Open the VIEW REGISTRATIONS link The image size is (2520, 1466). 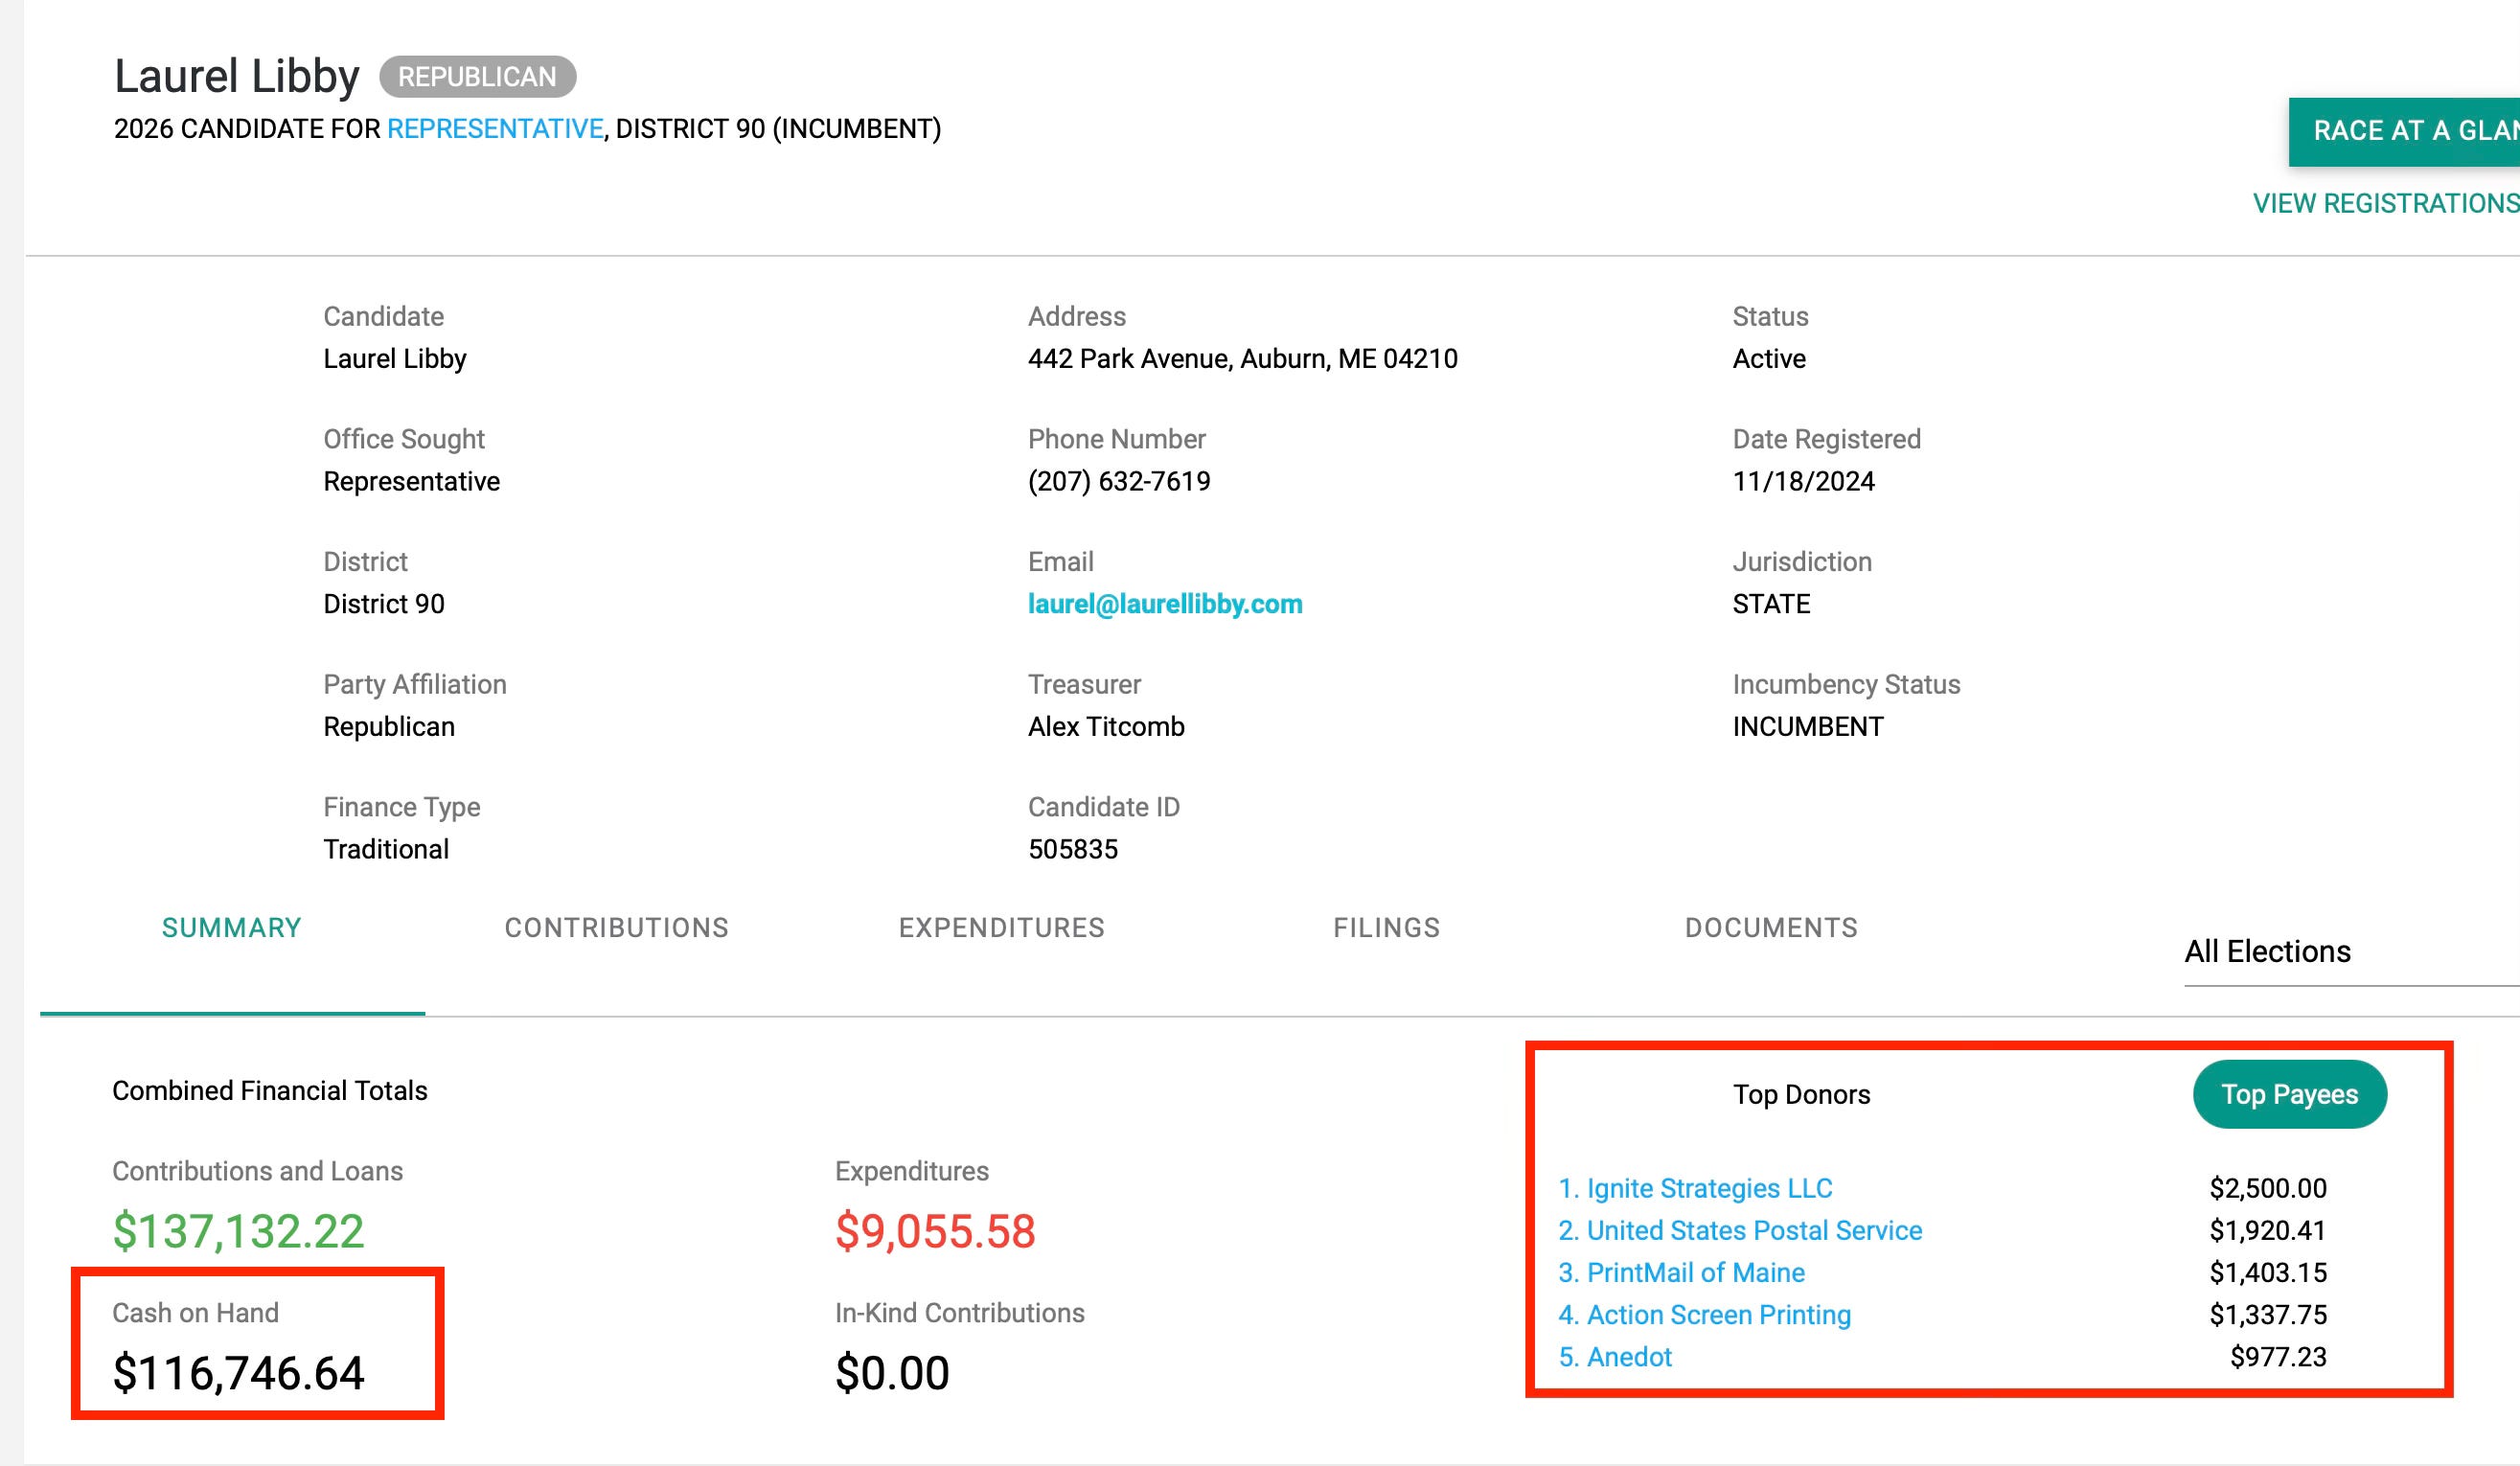coord(2385,204)
